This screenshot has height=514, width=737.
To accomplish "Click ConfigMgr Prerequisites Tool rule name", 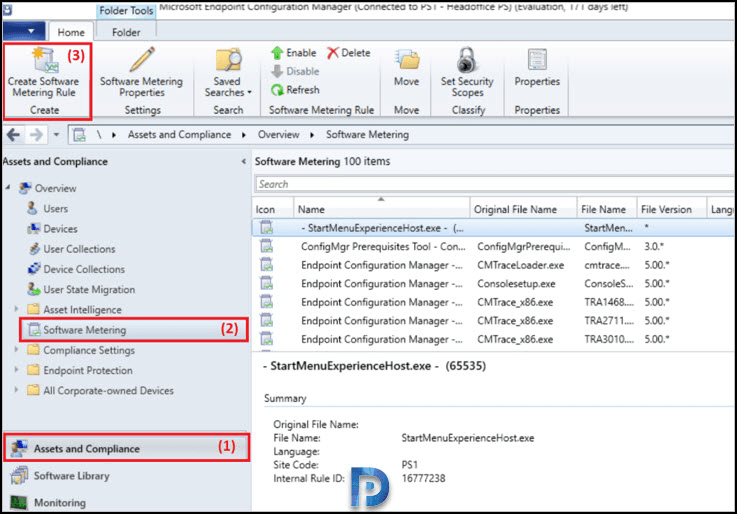I will [x=383, y=247].
